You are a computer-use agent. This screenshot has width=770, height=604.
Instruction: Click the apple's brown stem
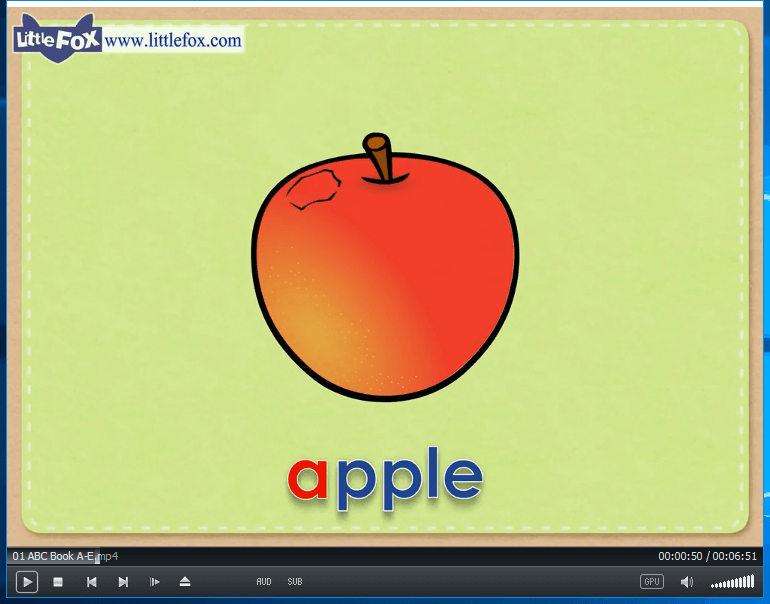coord(379,155)
